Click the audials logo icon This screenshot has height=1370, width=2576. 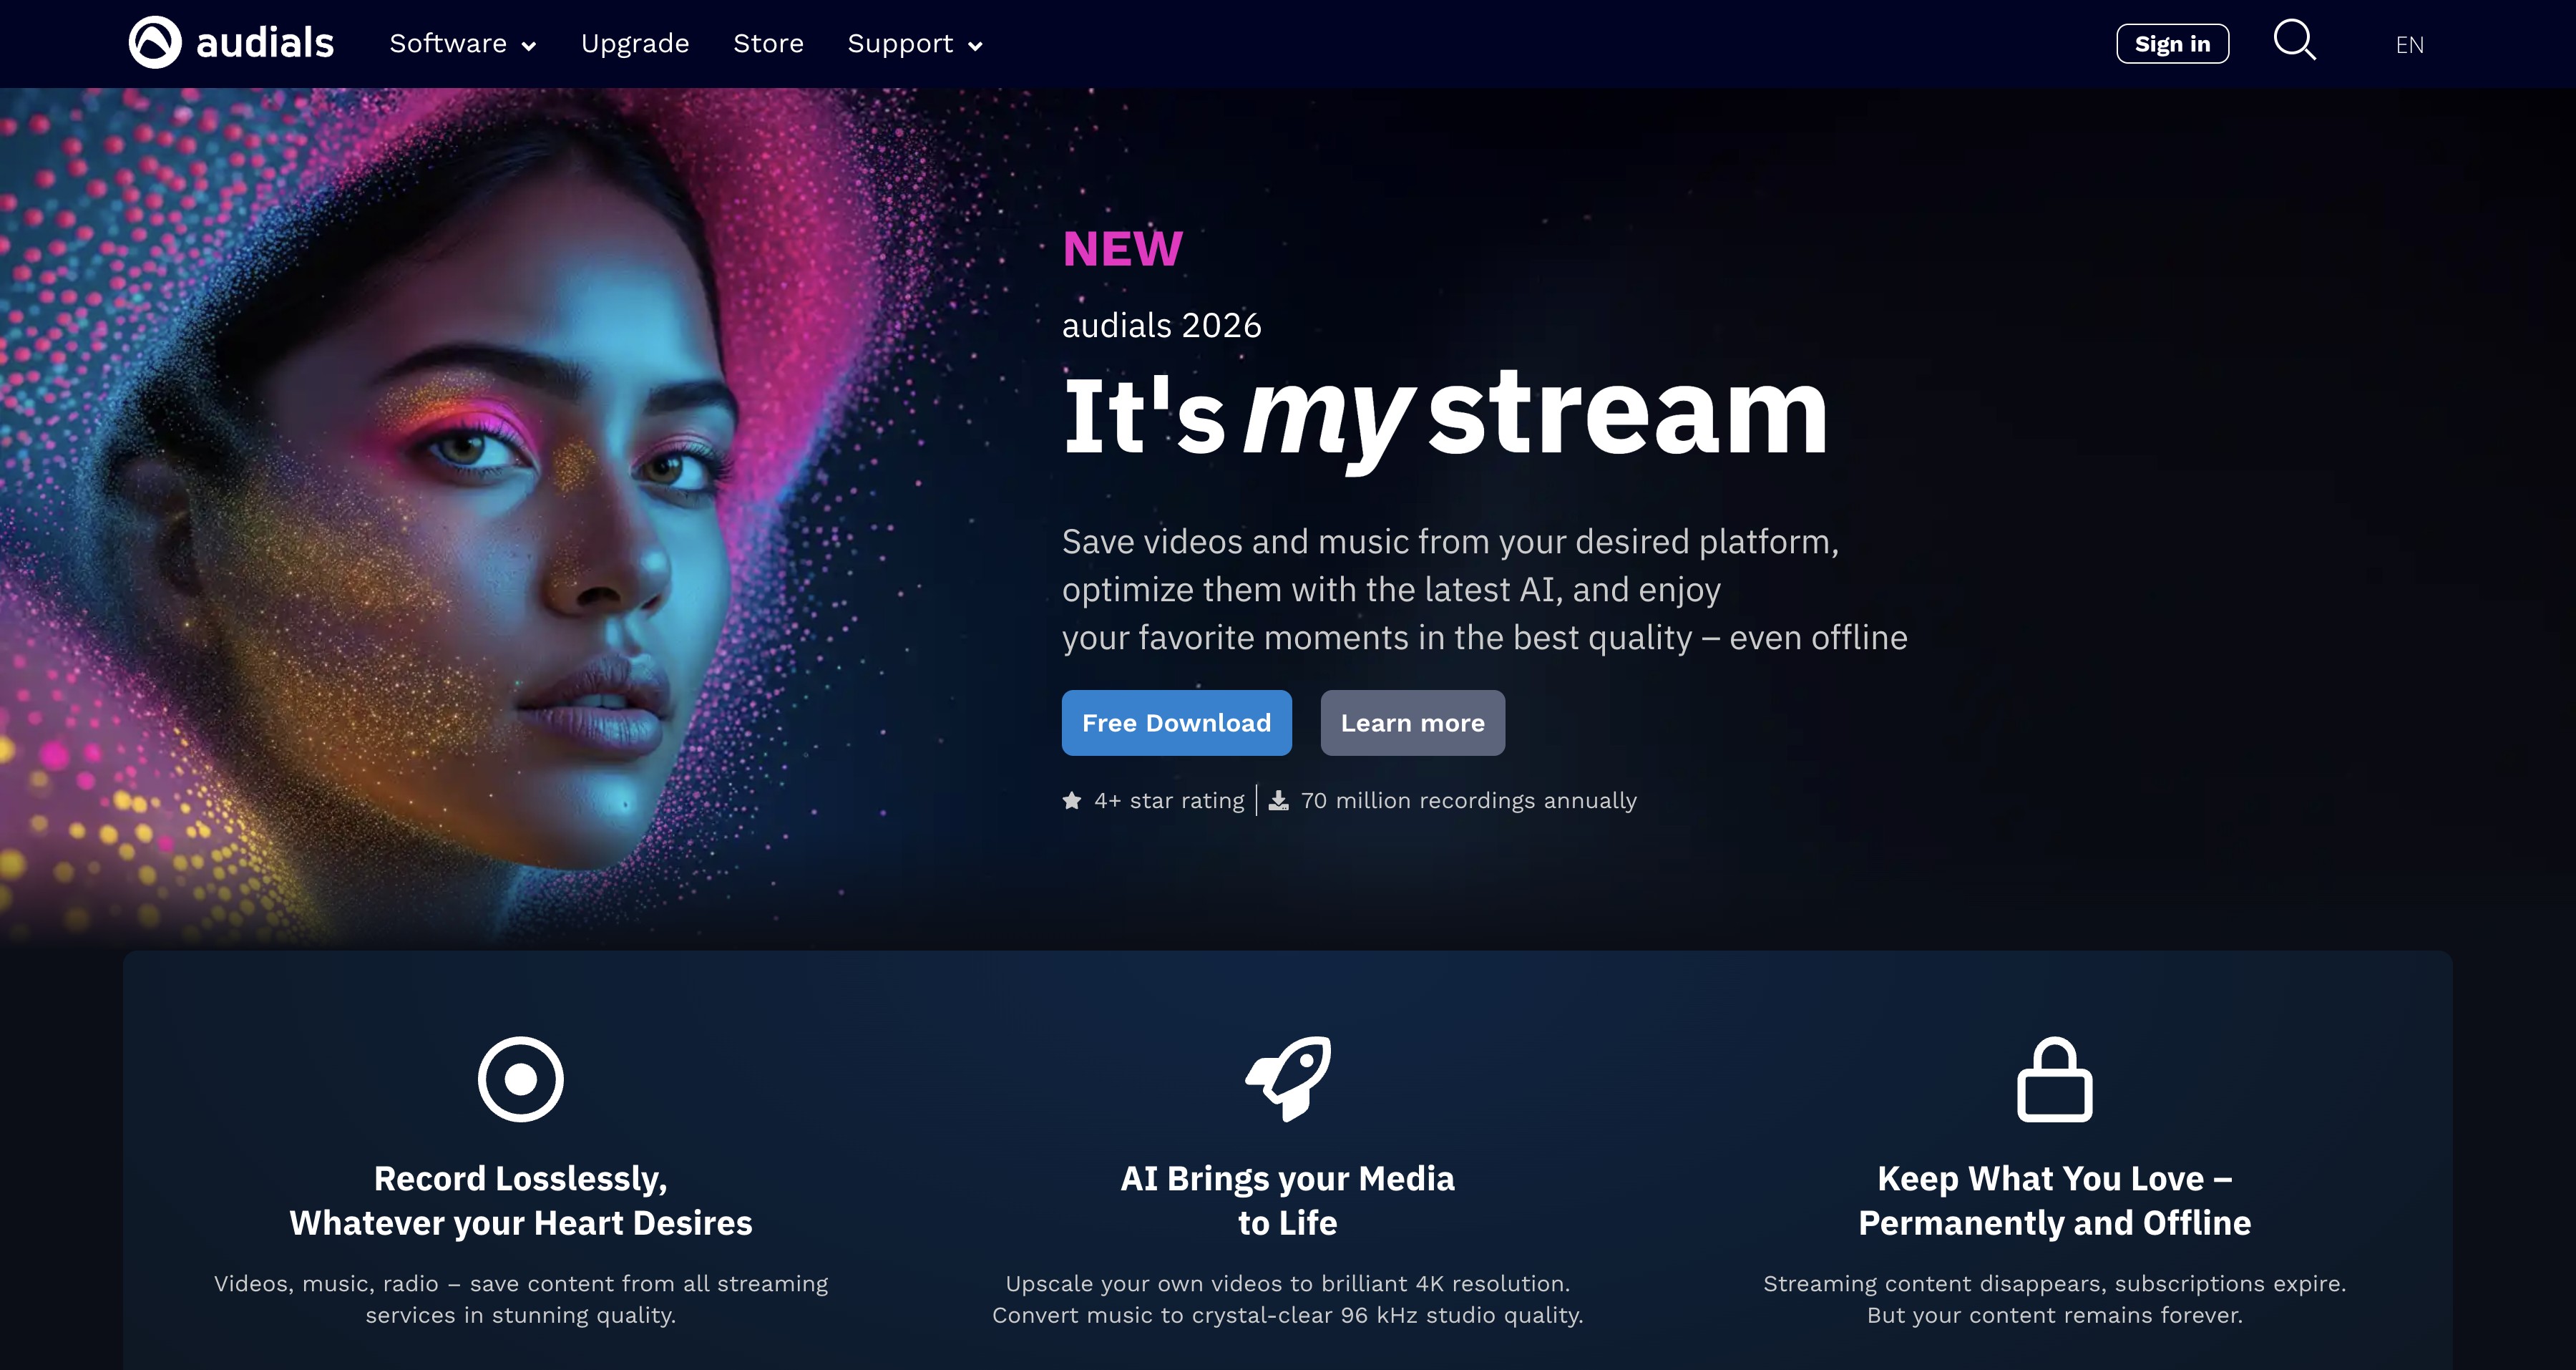tap(155, 43)
